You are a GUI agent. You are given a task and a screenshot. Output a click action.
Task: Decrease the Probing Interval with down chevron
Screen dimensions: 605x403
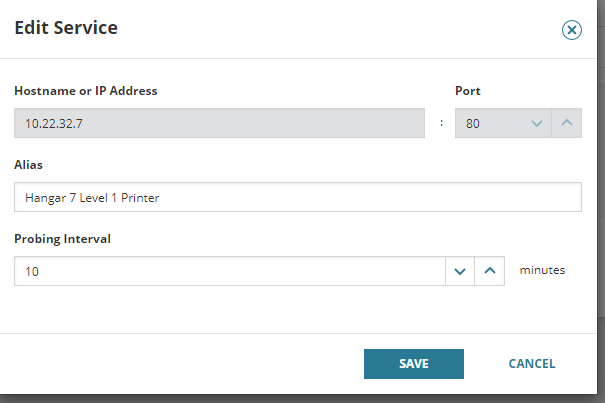pos(459,271)
